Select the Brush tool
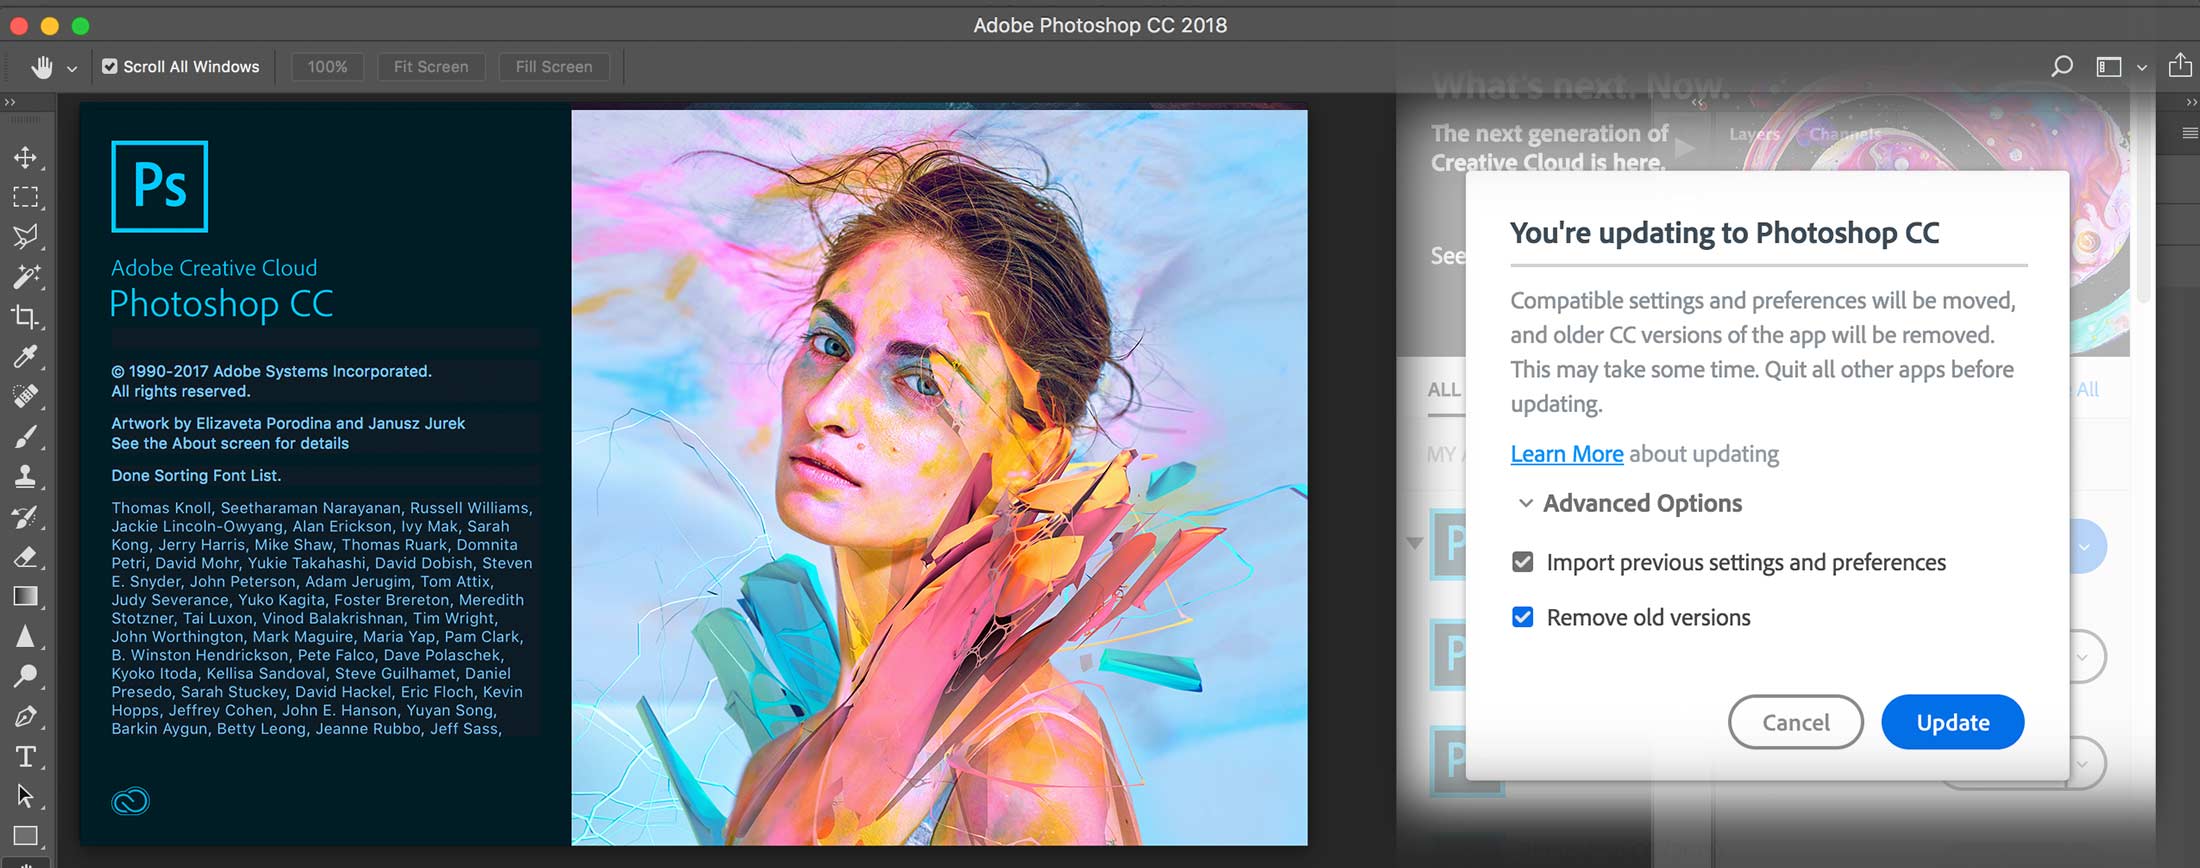2200x868 pixels. tap(25, 437)
